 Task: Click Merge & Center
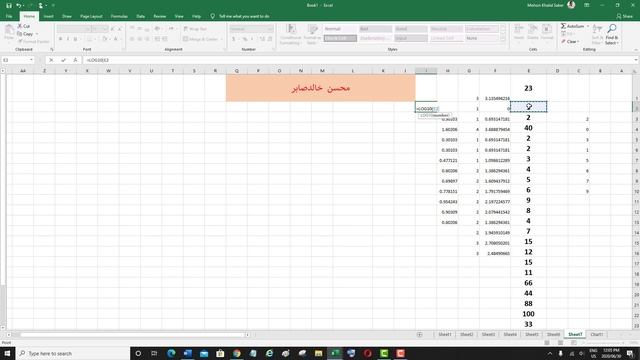click(x=202, y=39)
